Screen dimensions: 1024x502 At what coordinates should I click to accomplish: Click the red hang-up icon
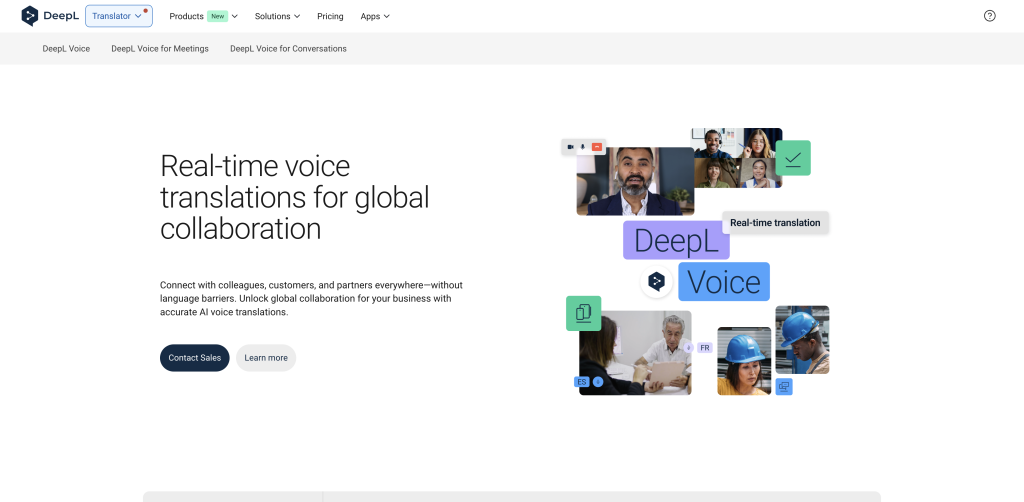pos(596,147)
